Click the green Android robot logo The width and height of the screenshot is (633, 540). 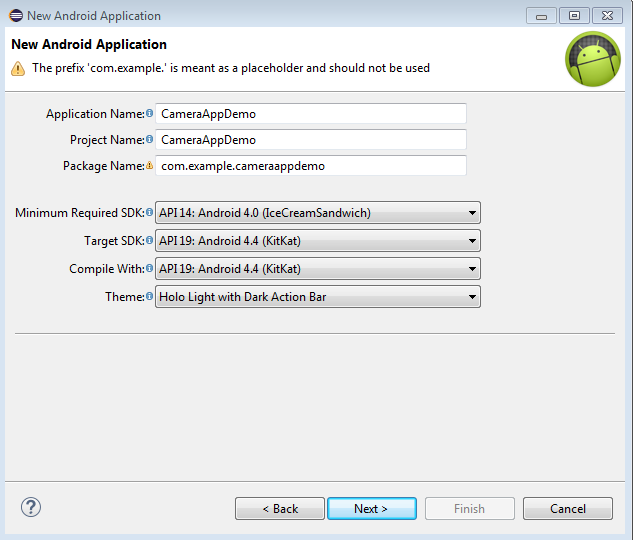[593, 59]
